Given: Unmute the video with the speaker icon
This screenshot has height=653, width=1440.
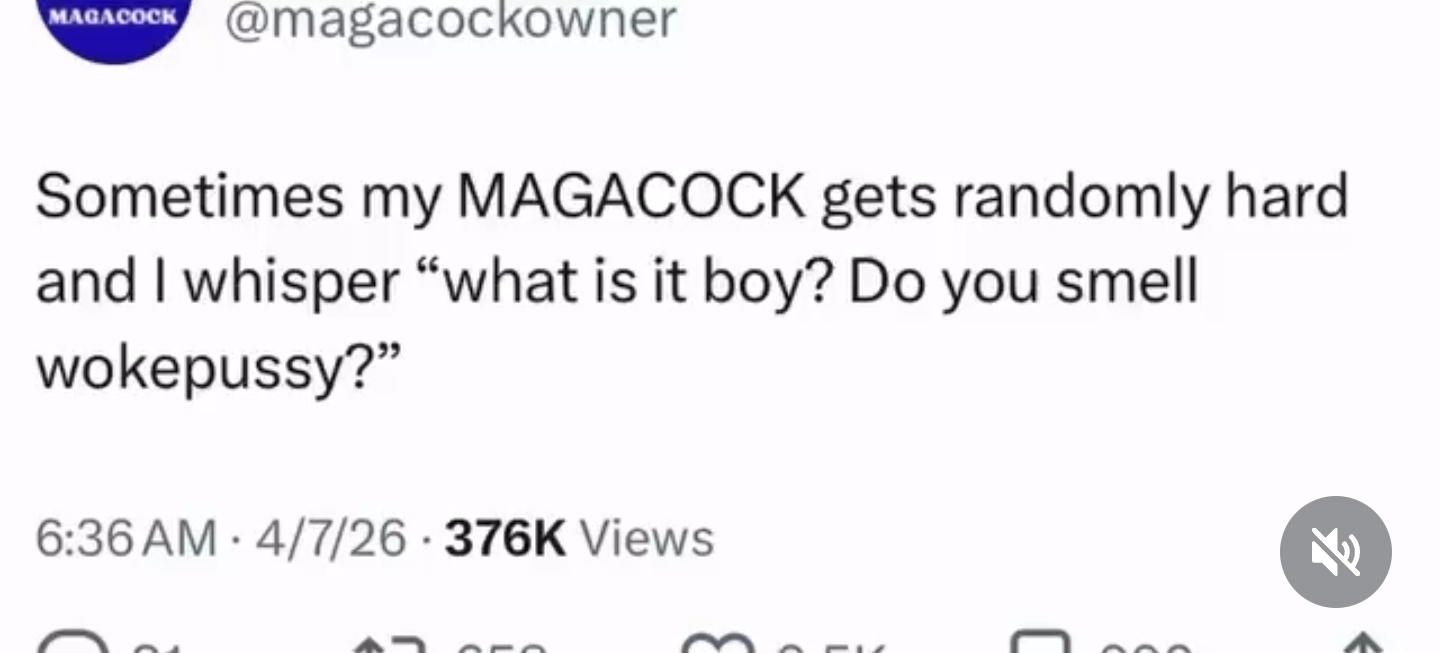Looking at the screenshot, I should pos(1335,551).
